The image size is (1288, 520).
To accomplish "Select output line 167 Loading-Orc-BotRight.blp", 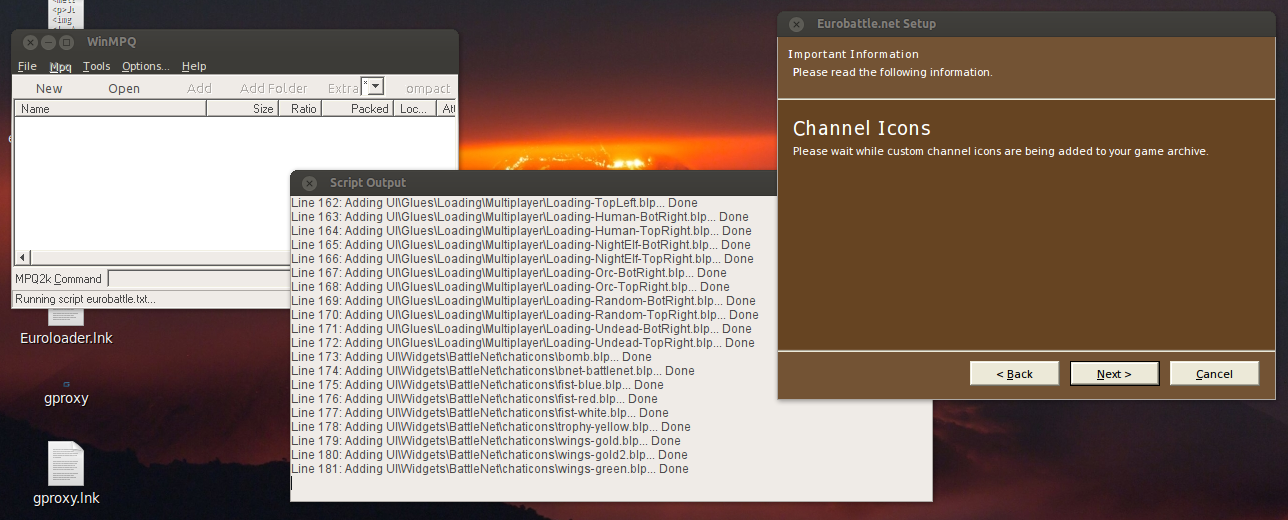I will point(509,273).
